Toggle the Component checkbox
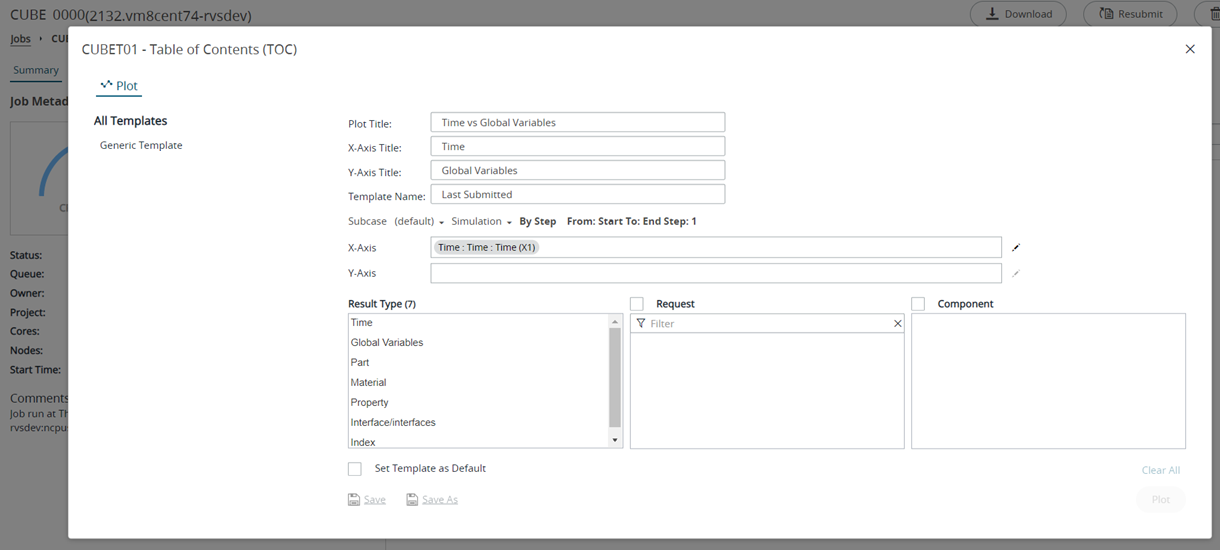Screen dimensions: 1220x550 coord(918,304)
